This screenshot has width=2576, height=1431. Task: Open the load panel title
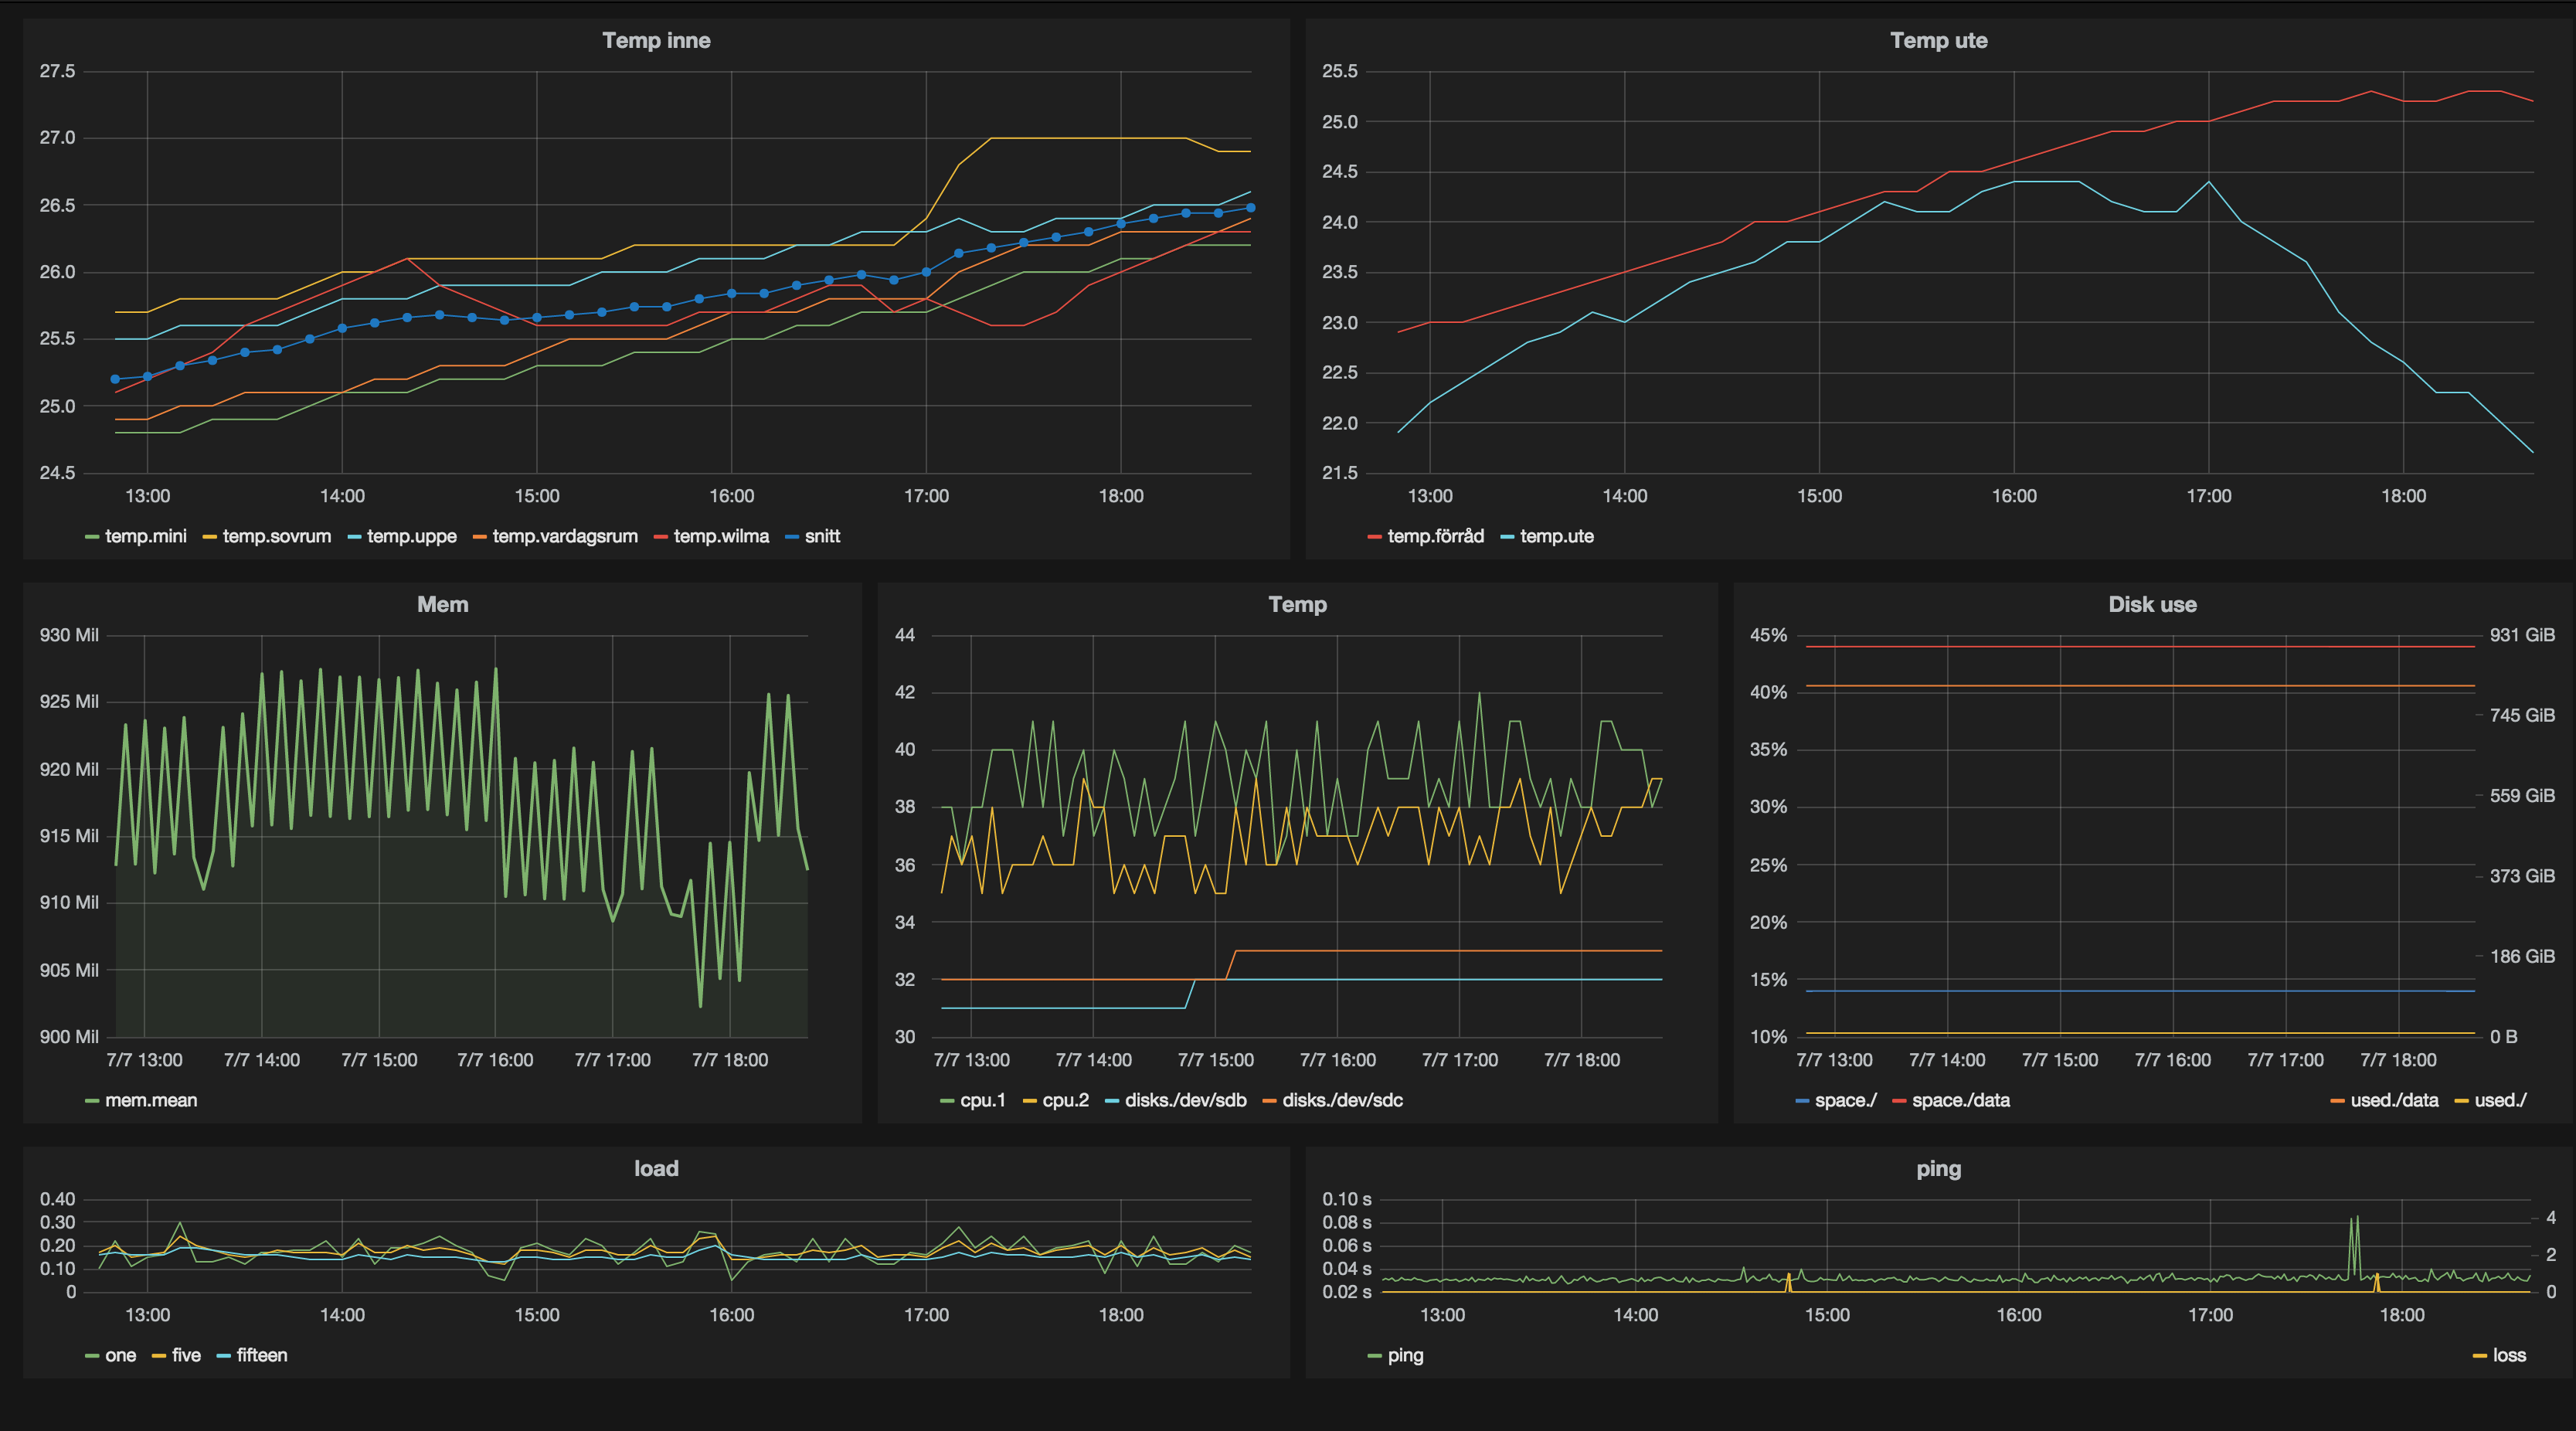pyautogui.click(x=656, y=1169)
